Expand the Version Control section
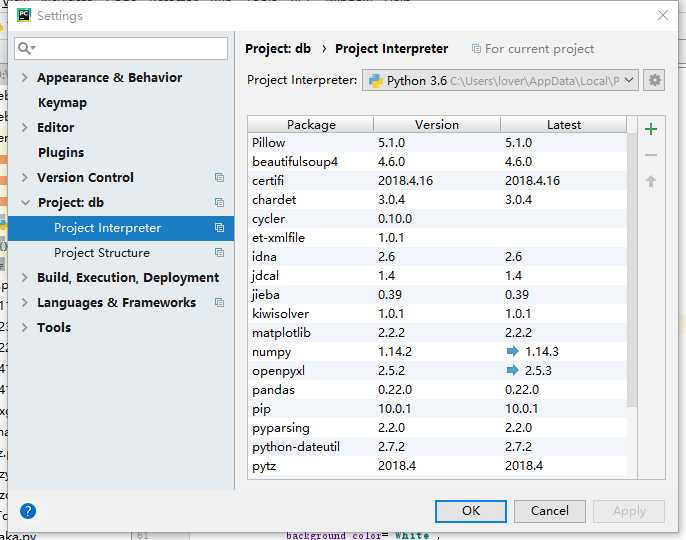The height and width of the screenshot is (540, 686). [x=25, y=177]
